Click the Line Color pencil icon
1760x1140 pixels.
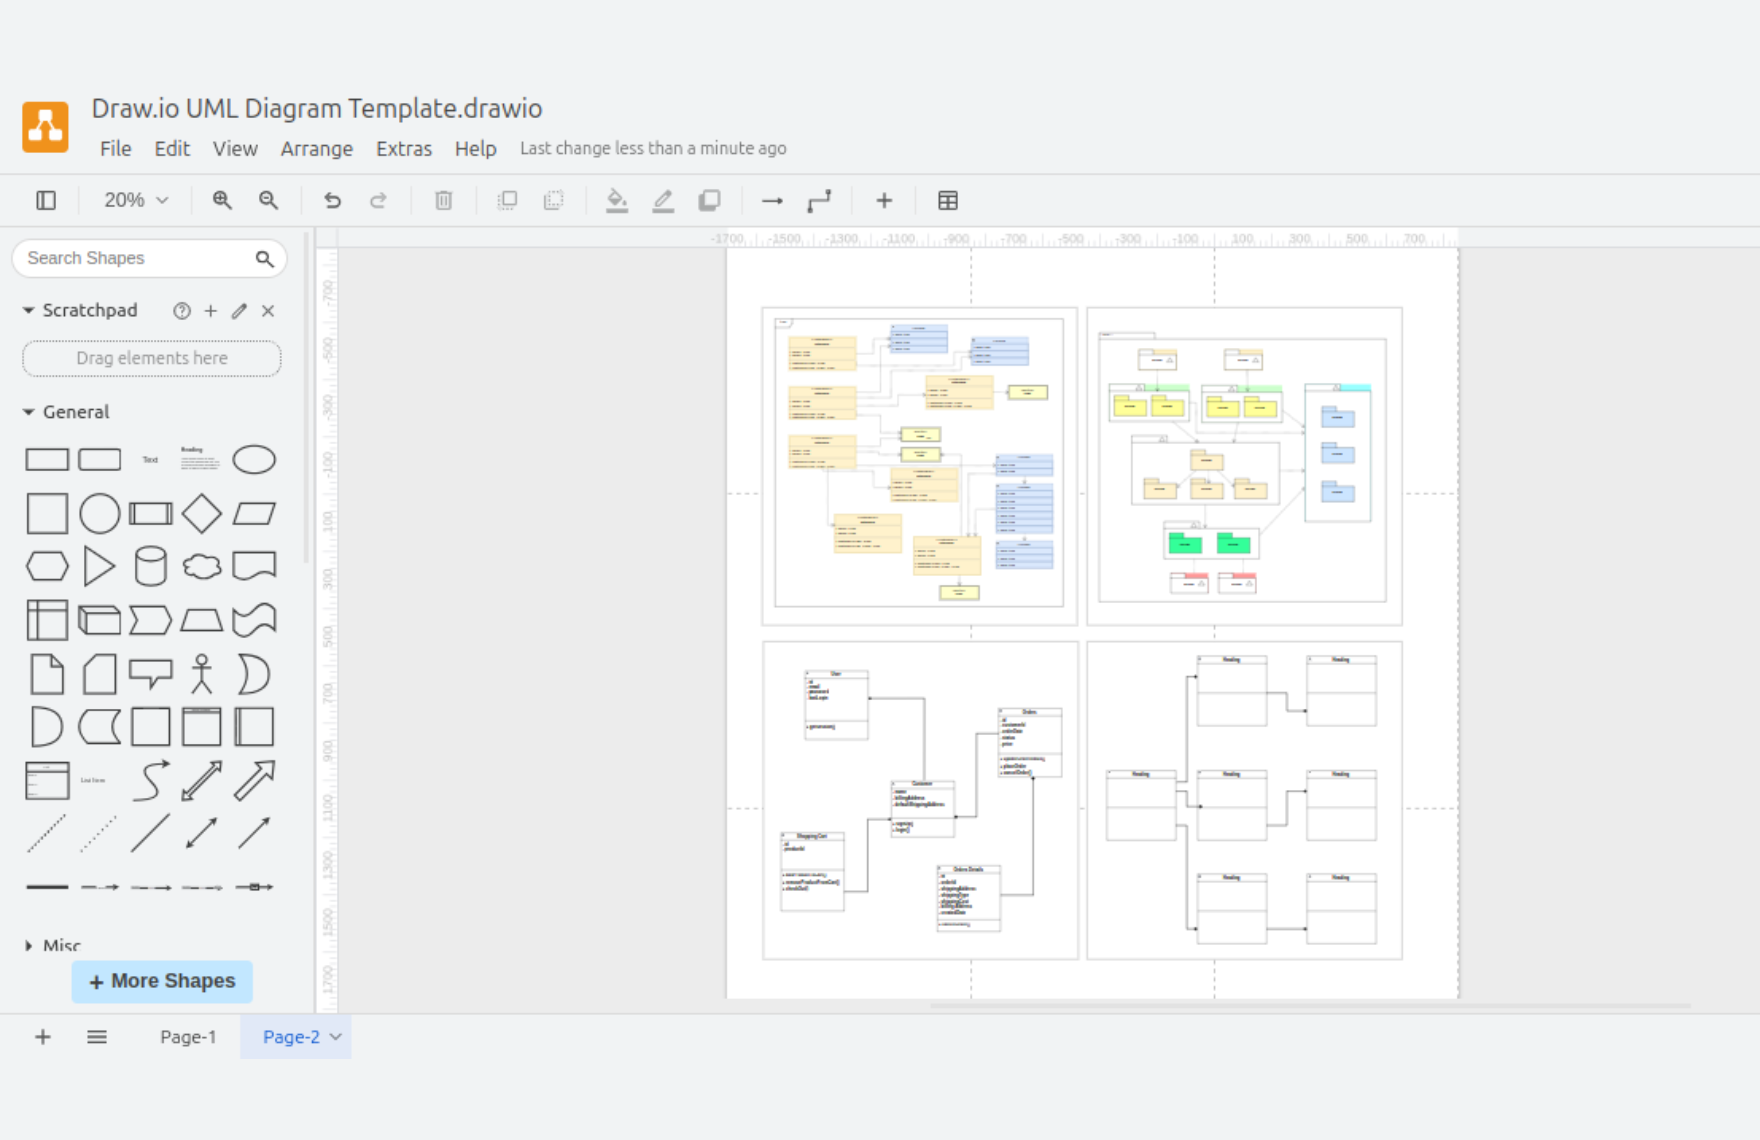tap(663, 201)
